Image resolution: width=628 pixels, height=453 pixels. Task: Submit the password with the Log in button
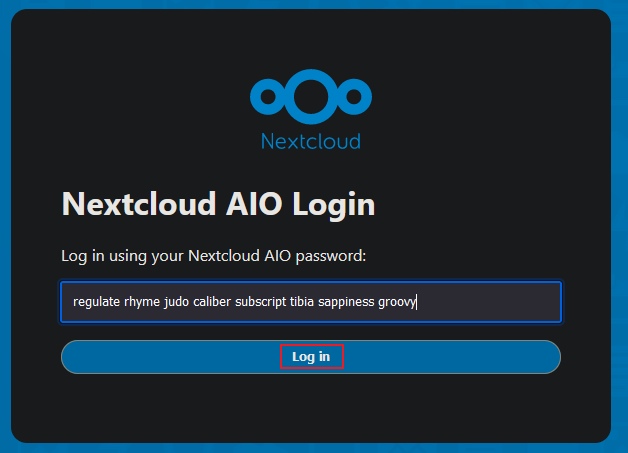pyautogui.click(x=311, y=357)
